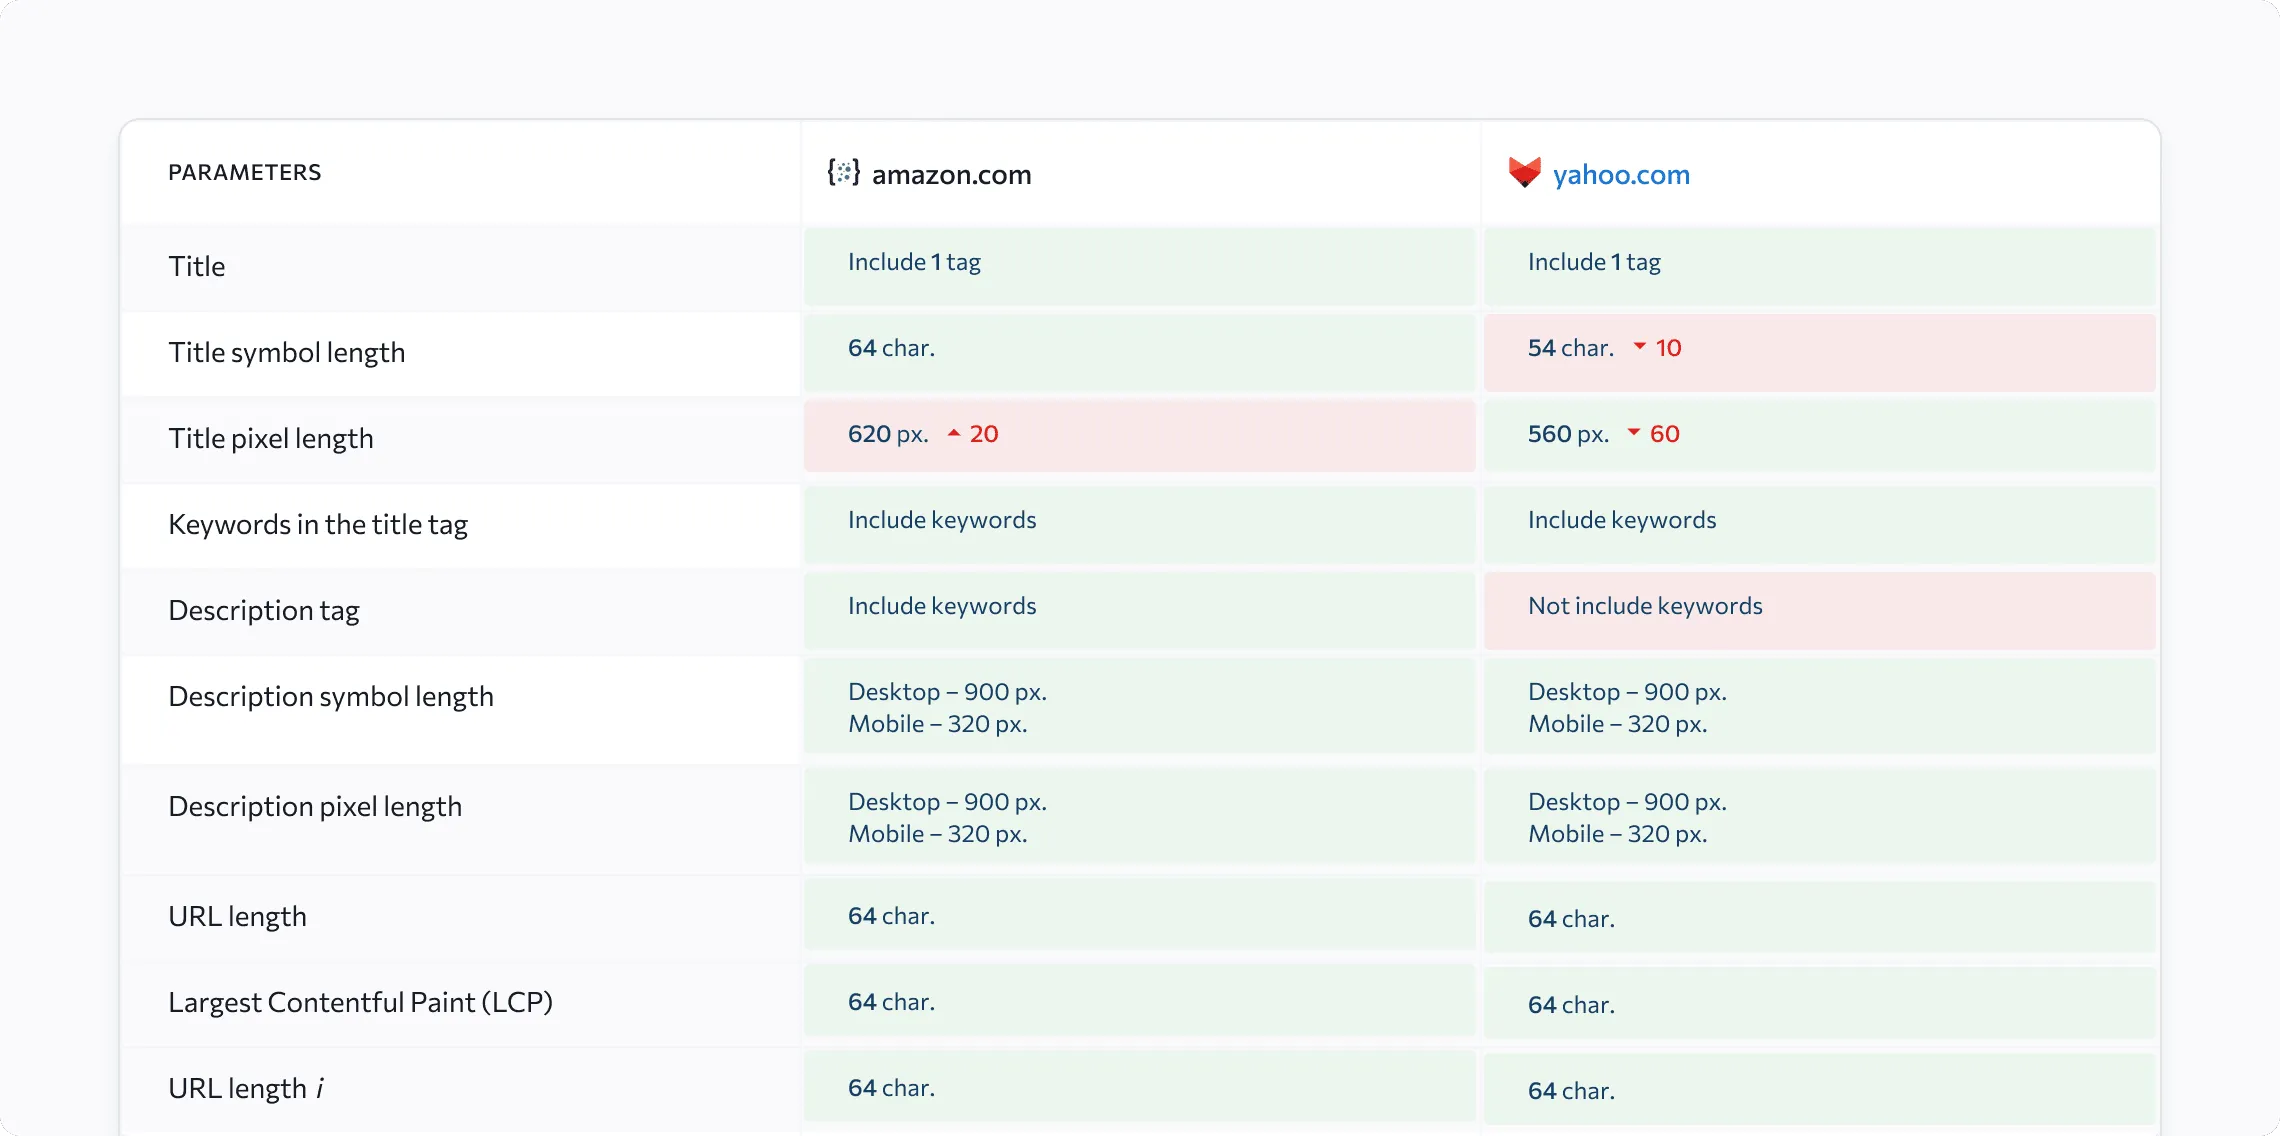Select the PARAMETERS column header
Viewport: 2280px width, 1136px height.
coord(245,172)
